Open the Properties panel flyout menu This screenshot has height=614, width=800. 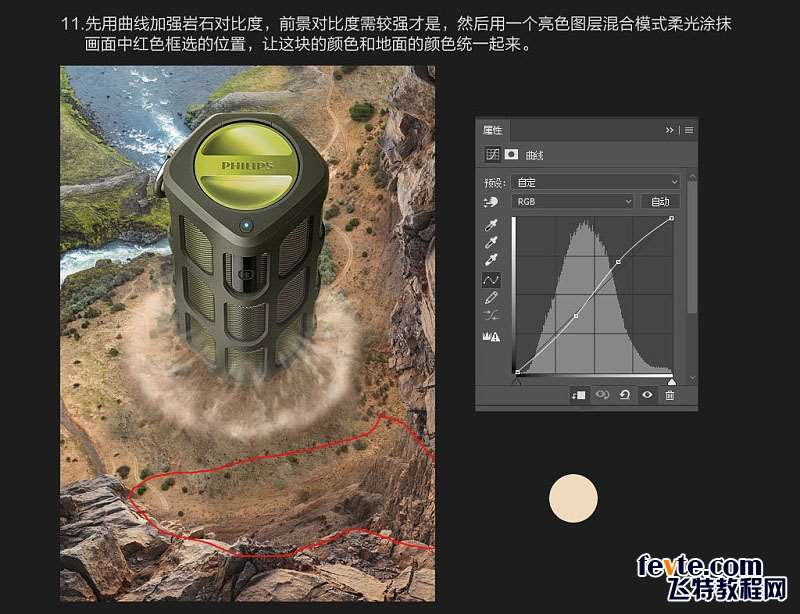[x=689, y=130]
